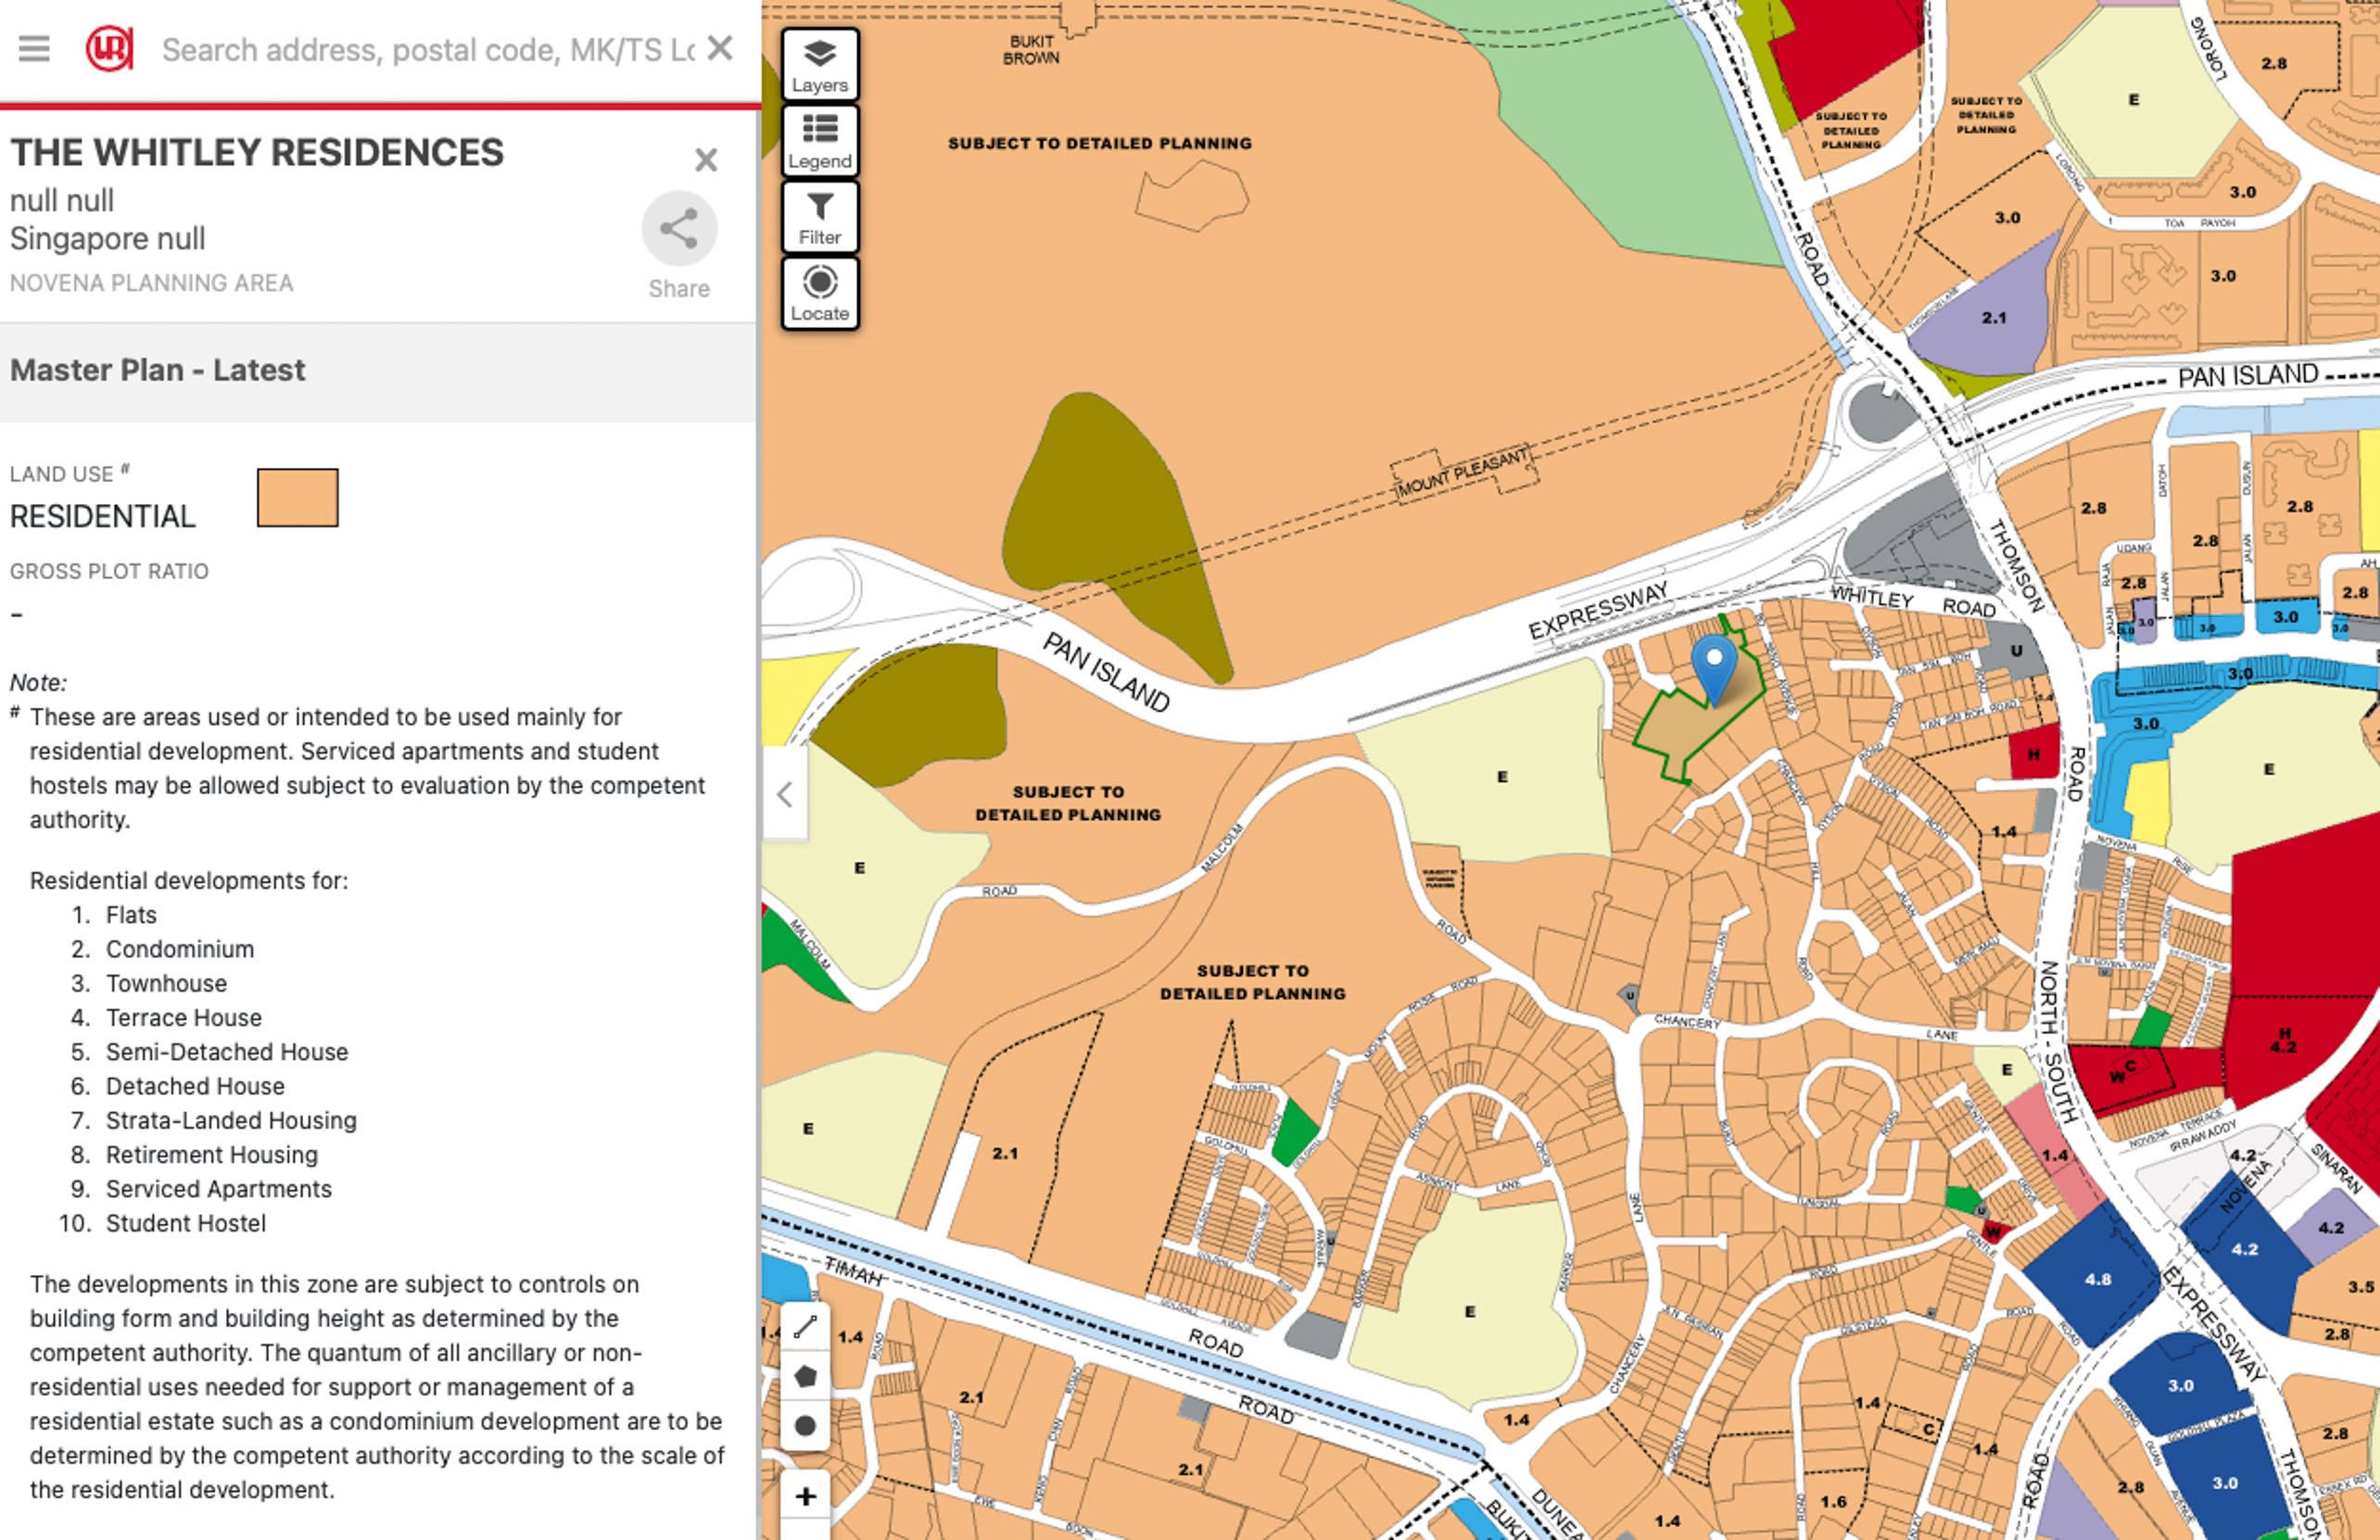Select the circle draw tool
The image size is (2380, 1540).
click(x=805, y=1426)
